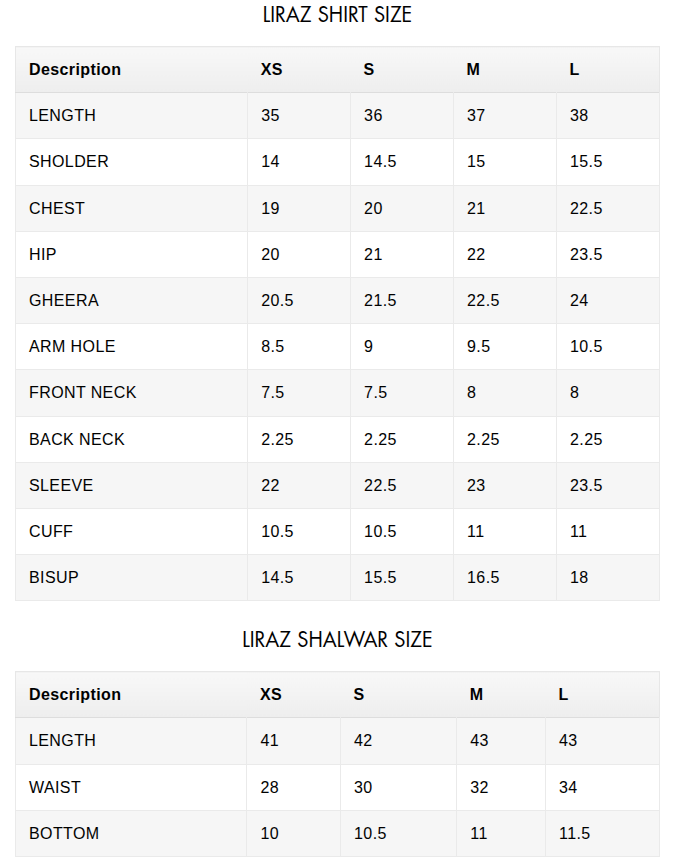Select the L column header in shirt table

coord(574,69)
